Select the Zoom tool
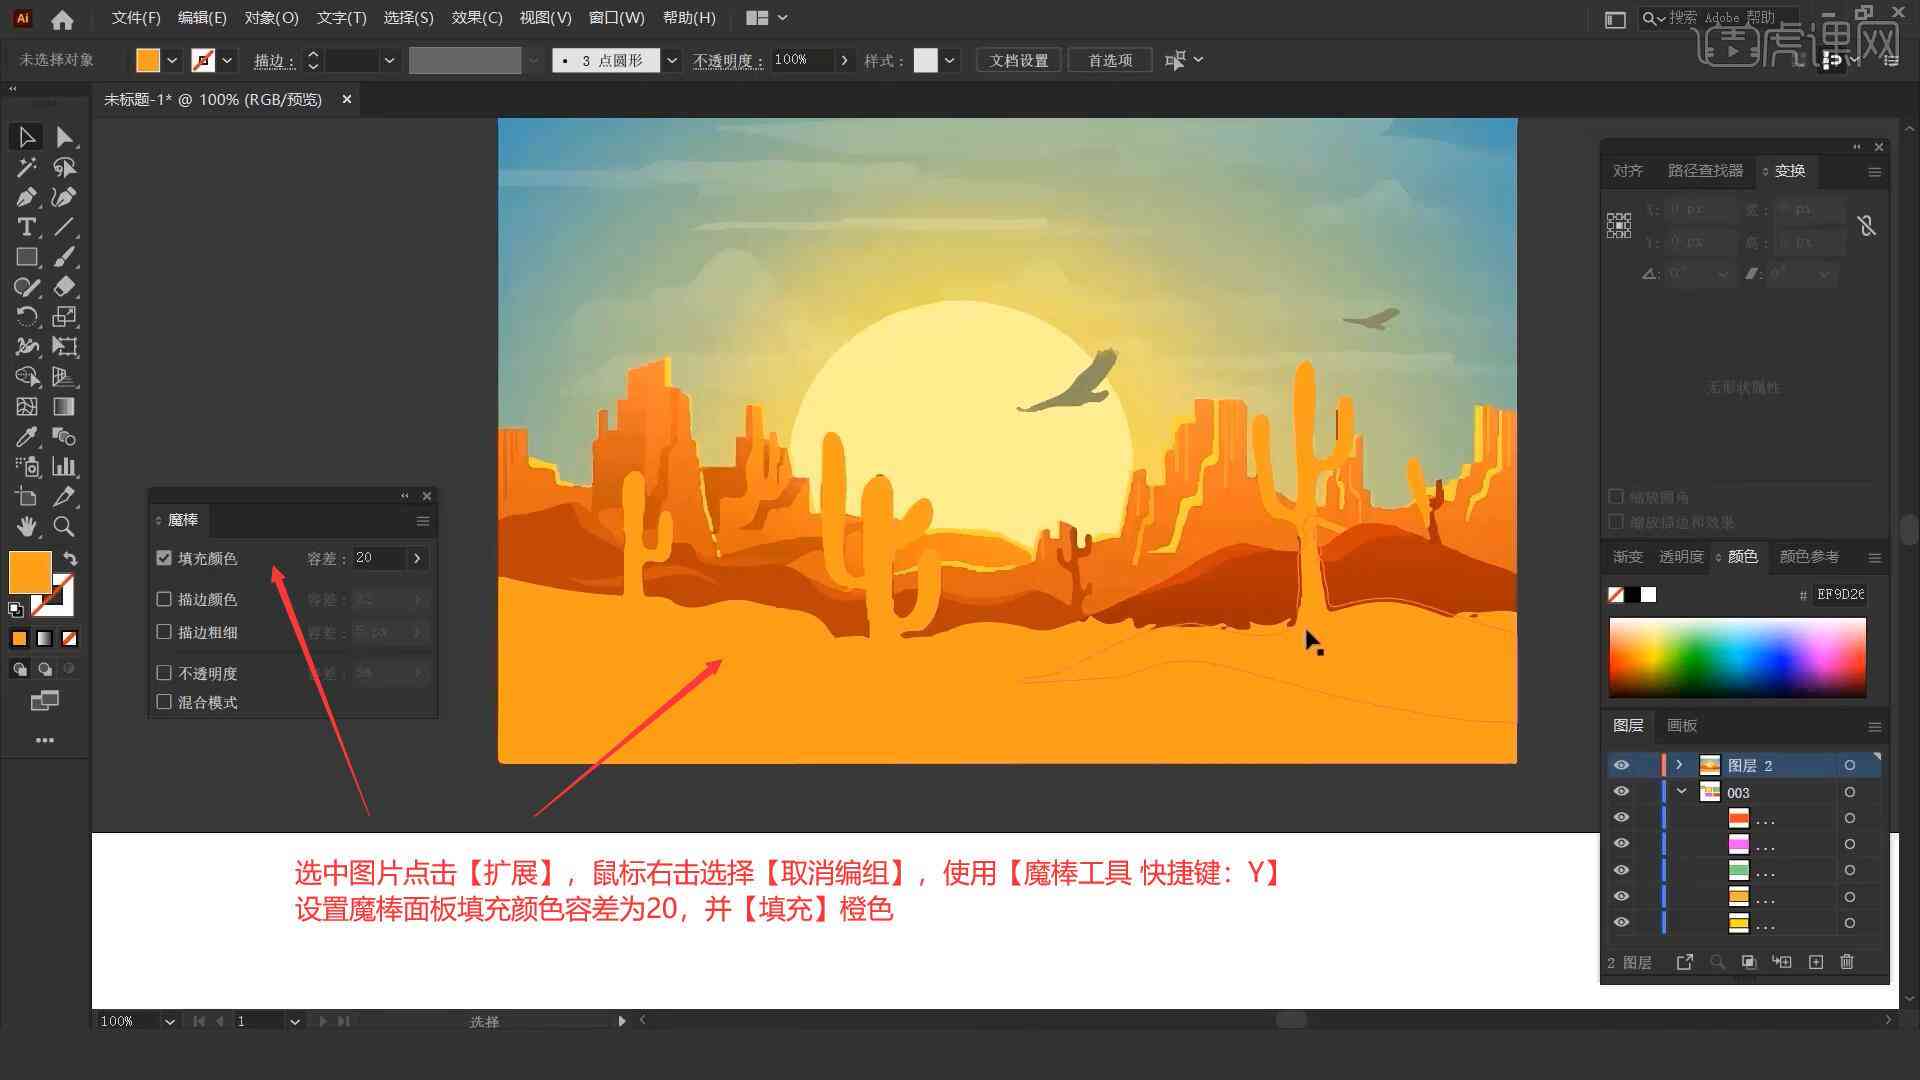Image resolution: width=1920 pixels, height=1080 pixels. click(x=63, y=526)
